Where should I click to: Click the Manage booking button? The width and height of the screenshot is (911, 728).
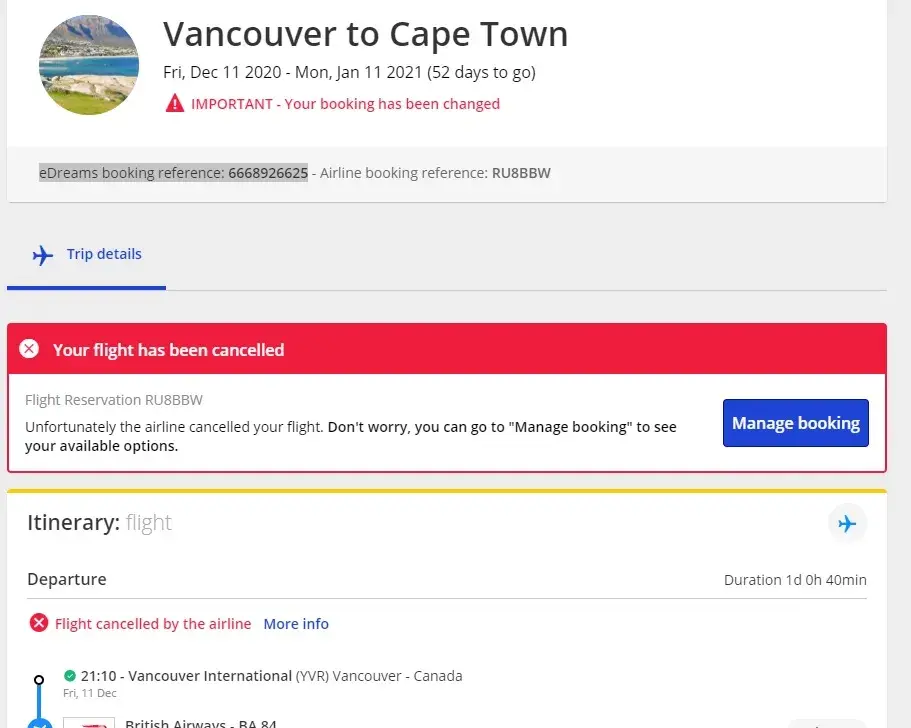[x=795, y=423]
